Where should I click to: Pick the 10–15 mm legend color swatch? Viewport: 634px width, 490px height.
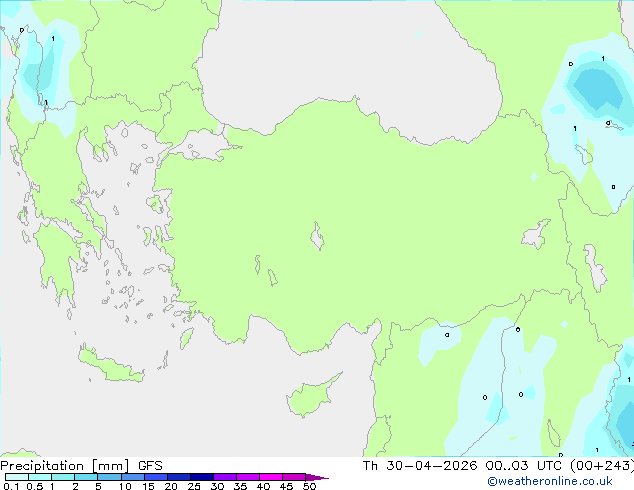coord(132,477)
